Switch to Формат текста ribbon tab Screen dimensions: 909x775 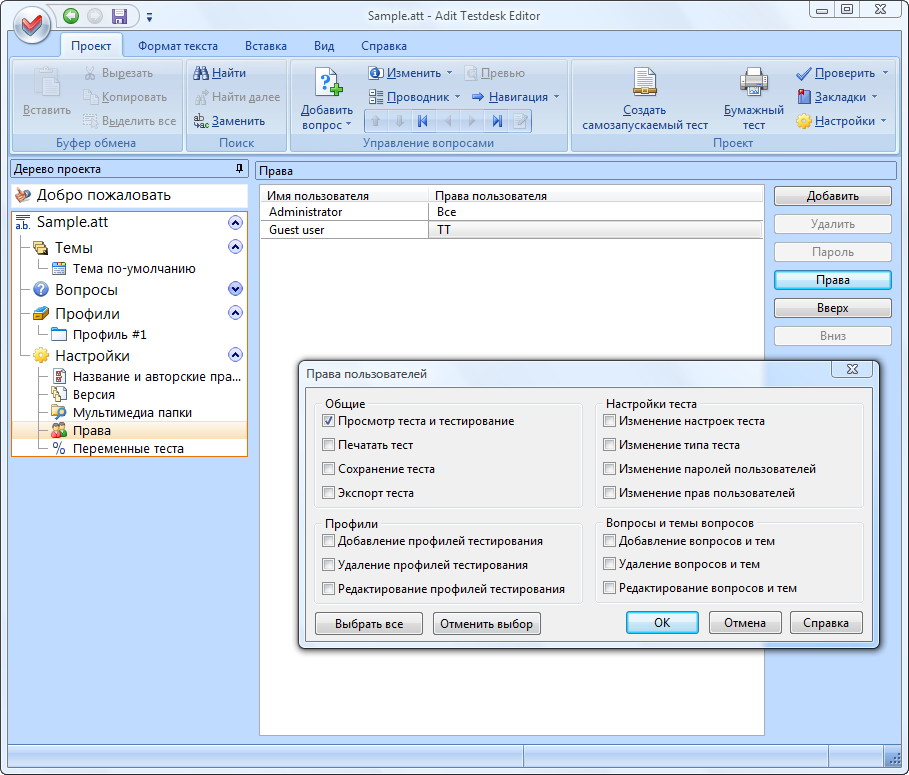coord(178,46)
